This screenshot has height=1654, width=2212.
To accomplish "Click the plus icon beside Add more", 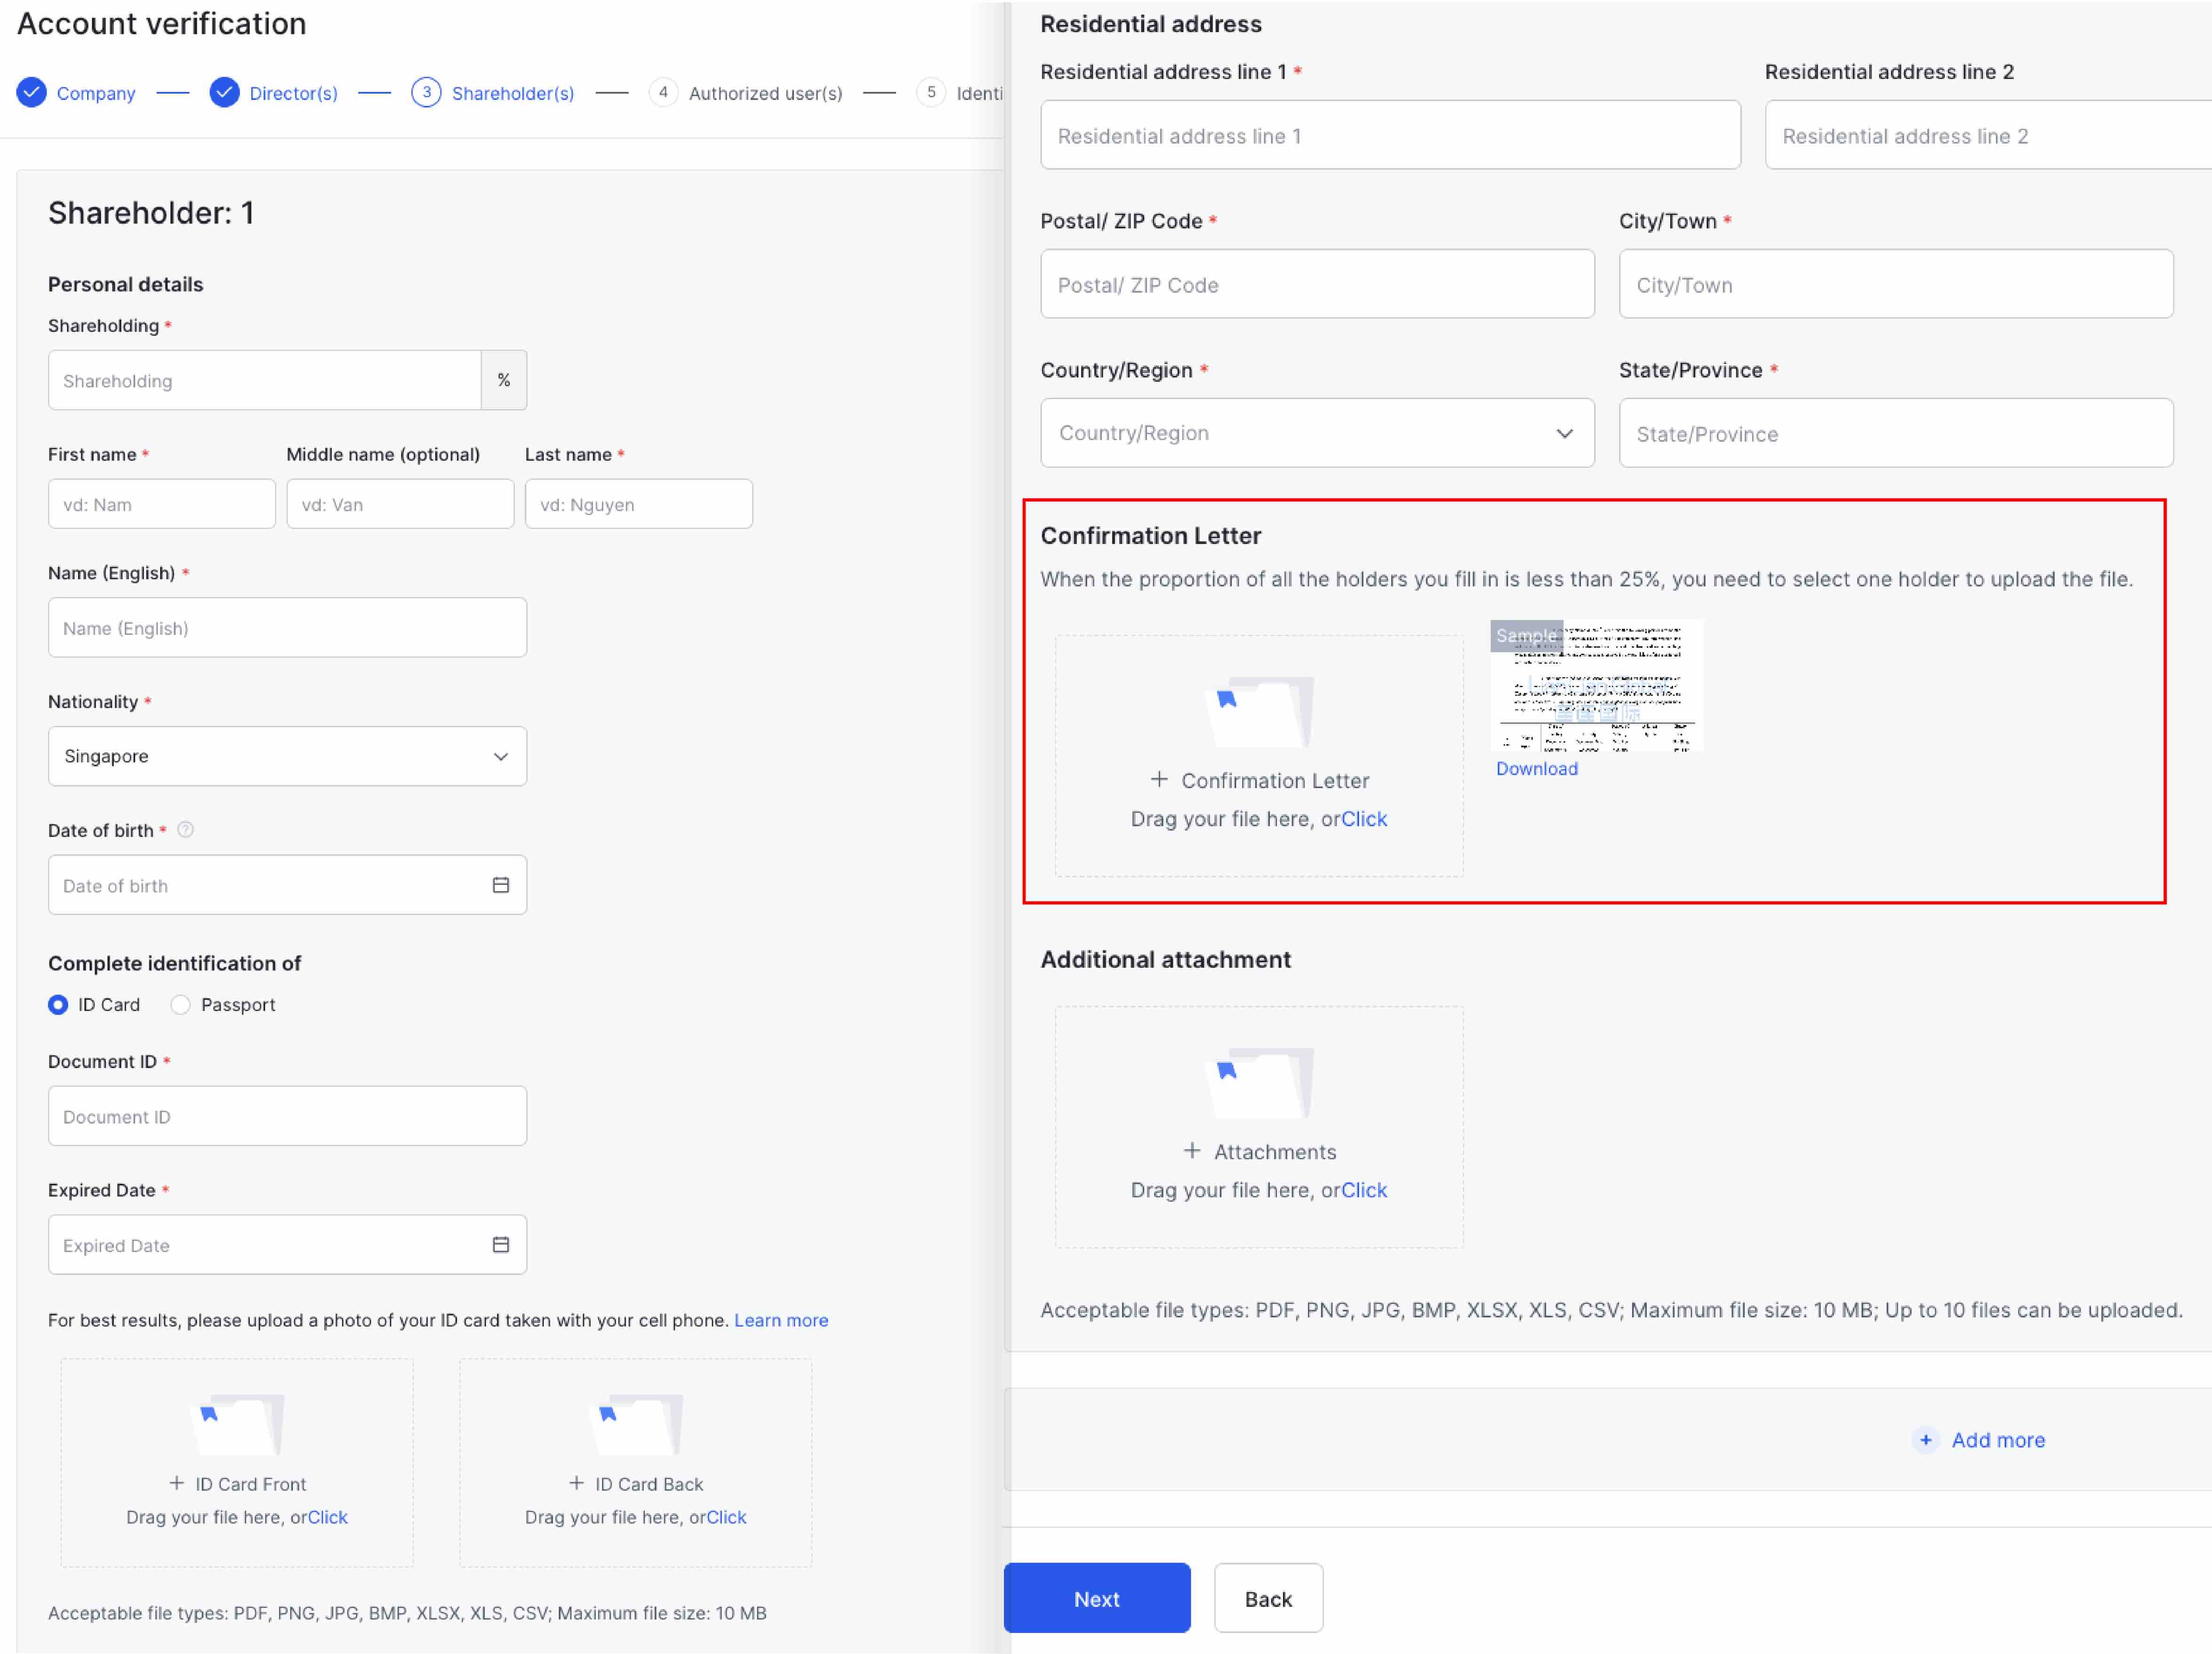I will 1925,1440.
